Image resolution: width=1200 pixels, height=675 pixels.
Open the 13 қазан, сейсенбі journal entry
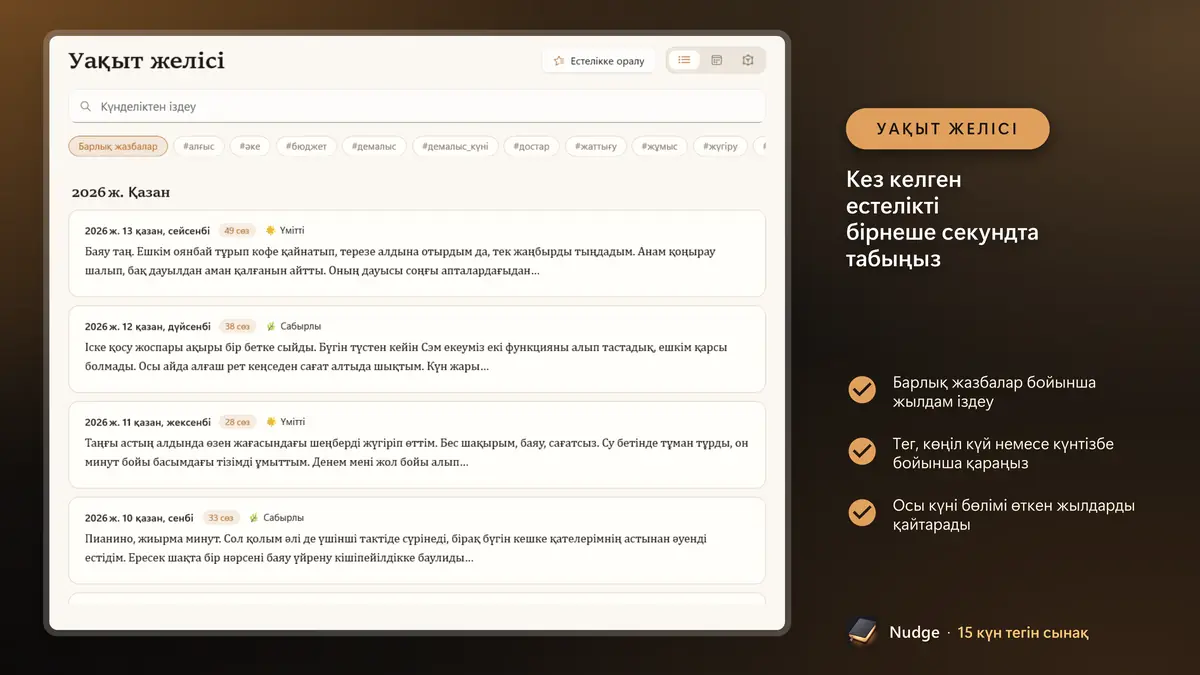[x=417, y=253]
